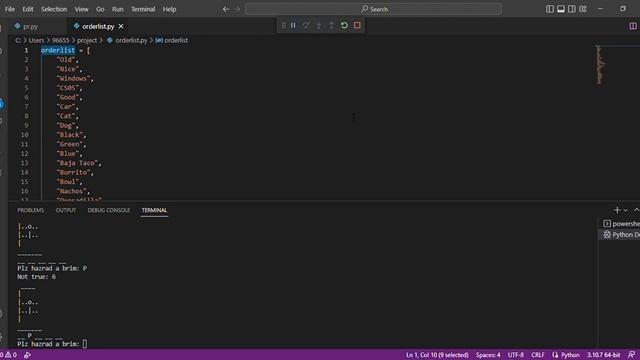Open the View menu

click(81, 9)
